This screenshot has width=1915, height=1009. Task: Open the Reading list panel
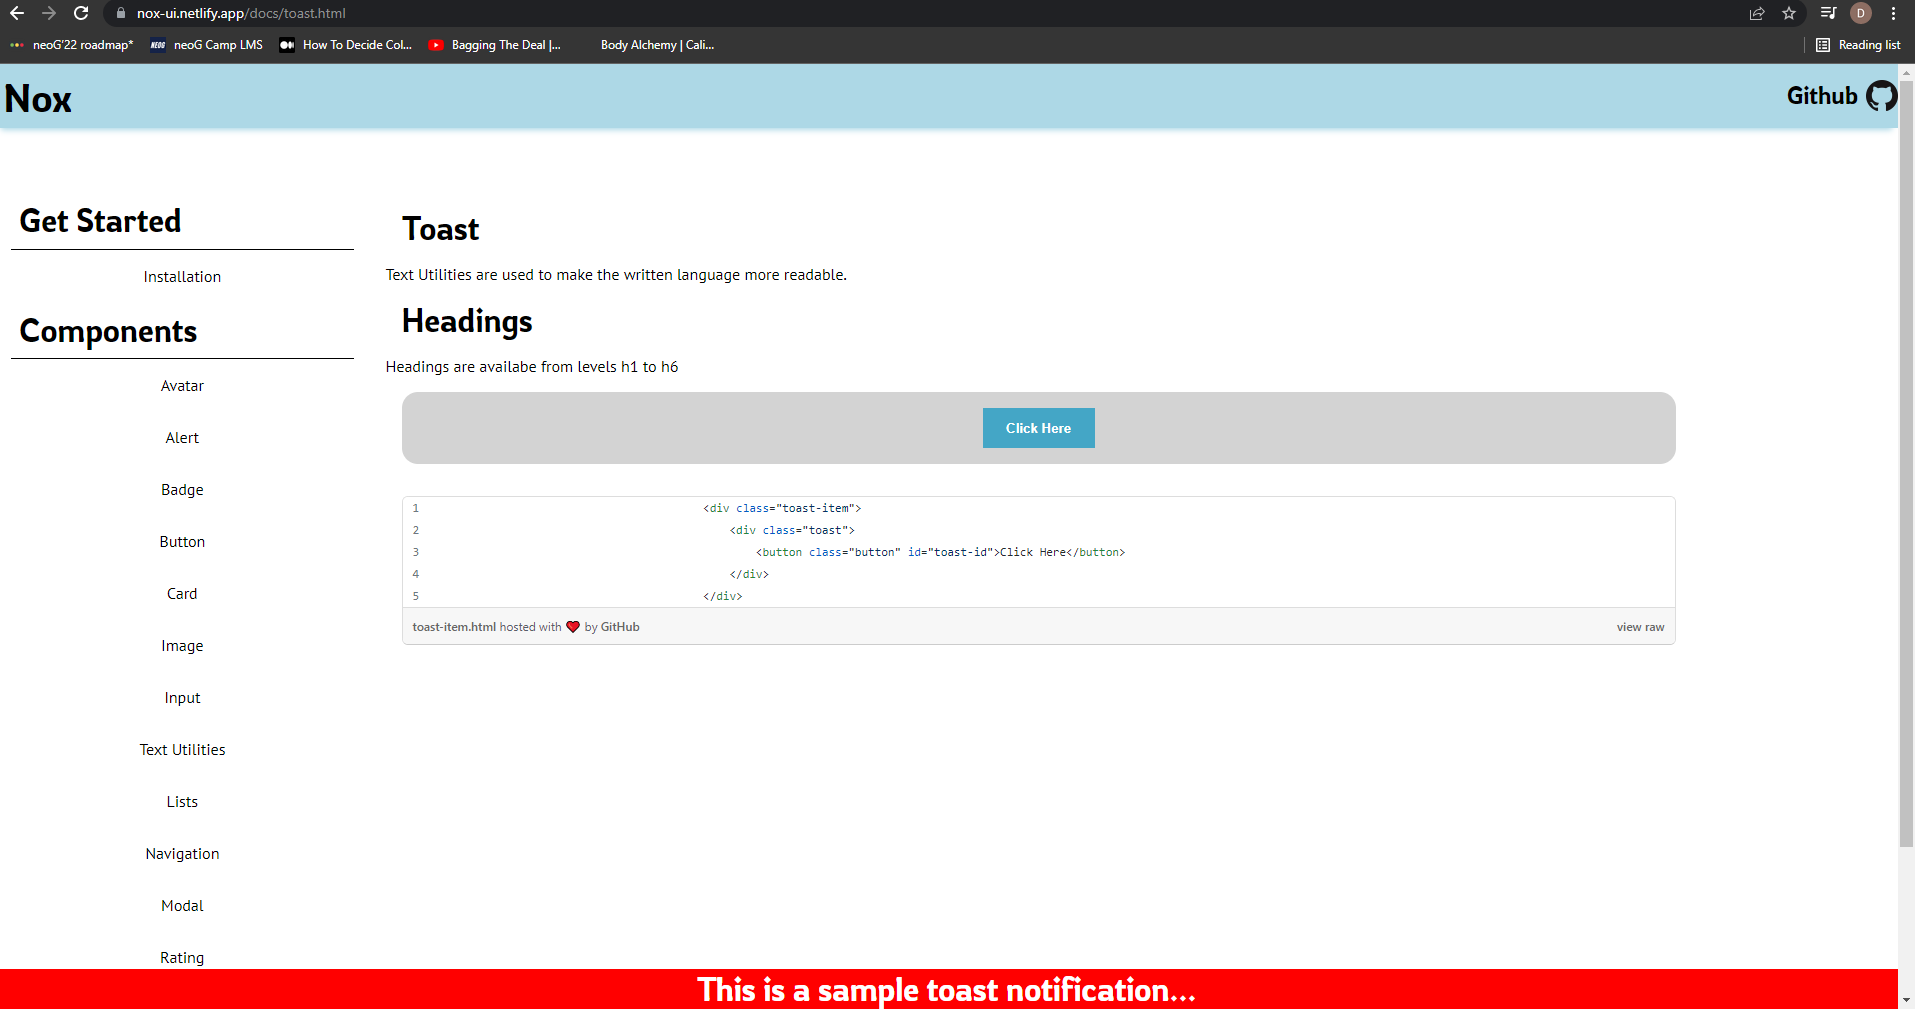[x=1858, y=45]
